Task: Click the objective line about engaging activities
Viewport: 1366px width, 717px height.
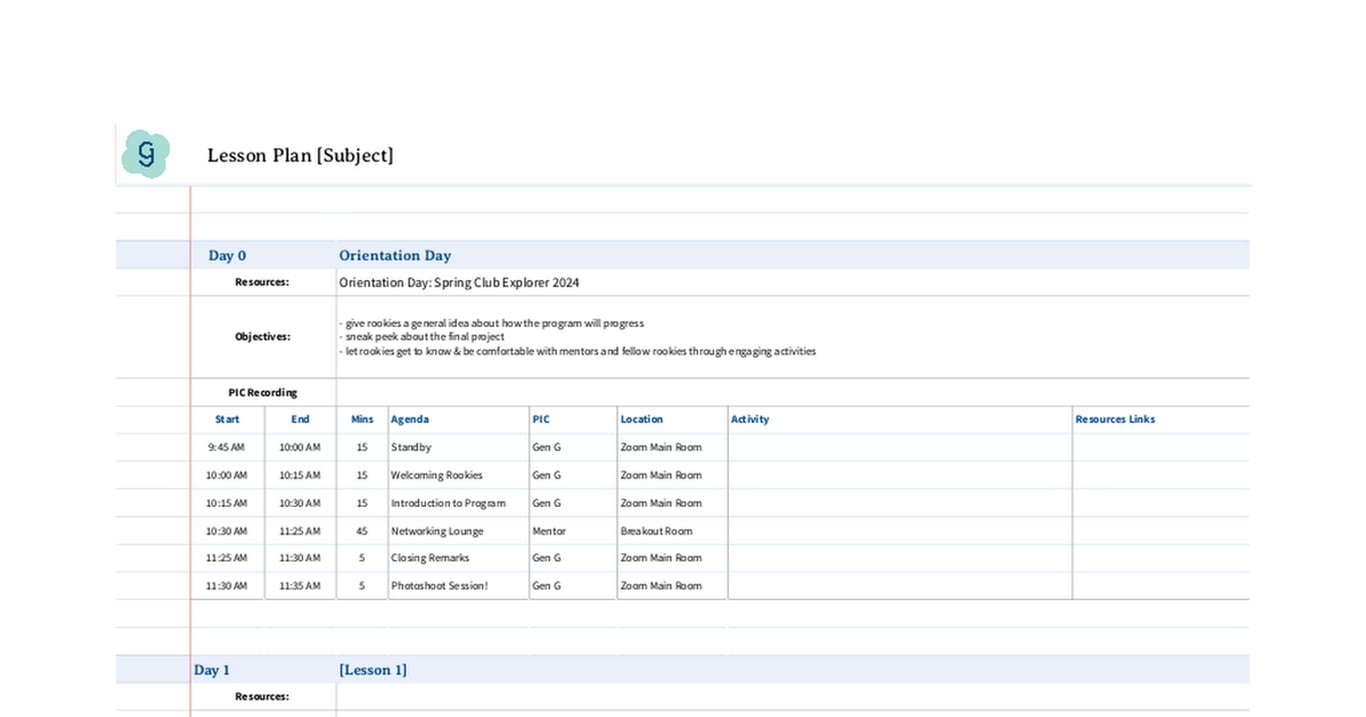Action: click(577, 351)
